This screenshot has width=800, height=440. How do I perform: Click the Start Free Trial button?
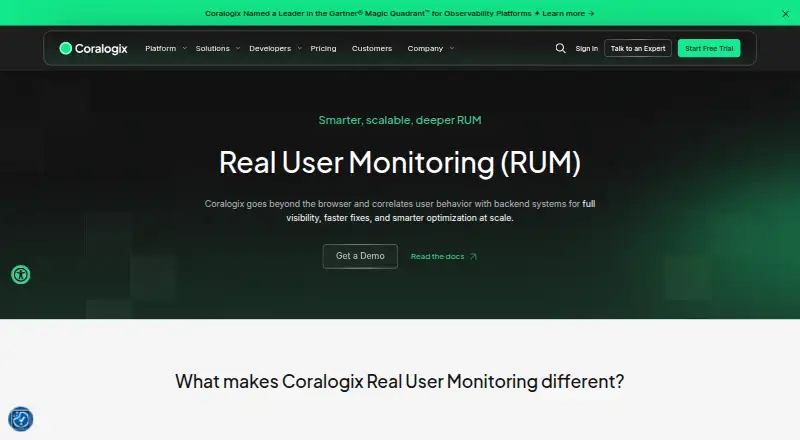tap(709, 48)
